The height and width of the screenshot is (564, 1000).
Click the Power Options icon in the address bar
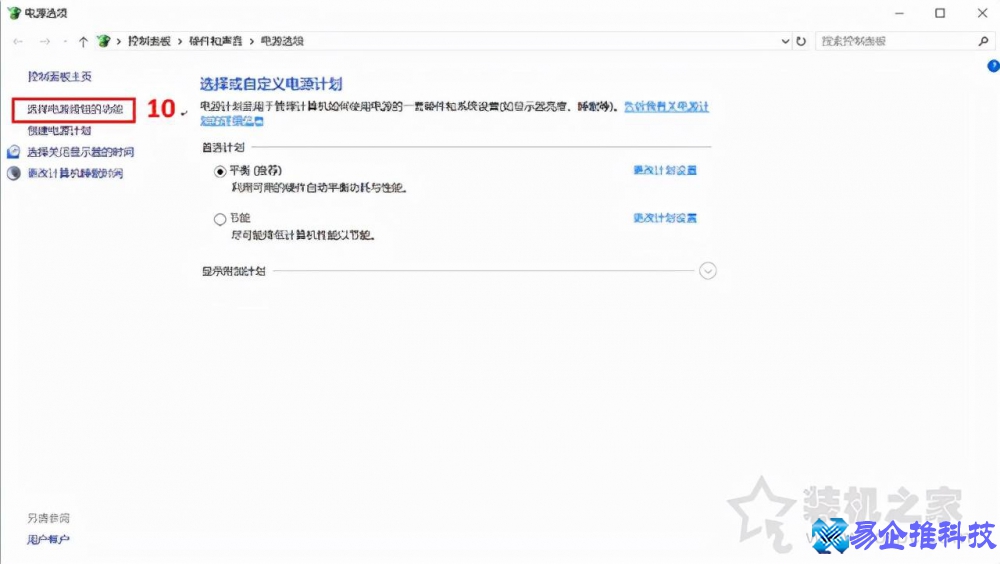(x=103, y=41)
